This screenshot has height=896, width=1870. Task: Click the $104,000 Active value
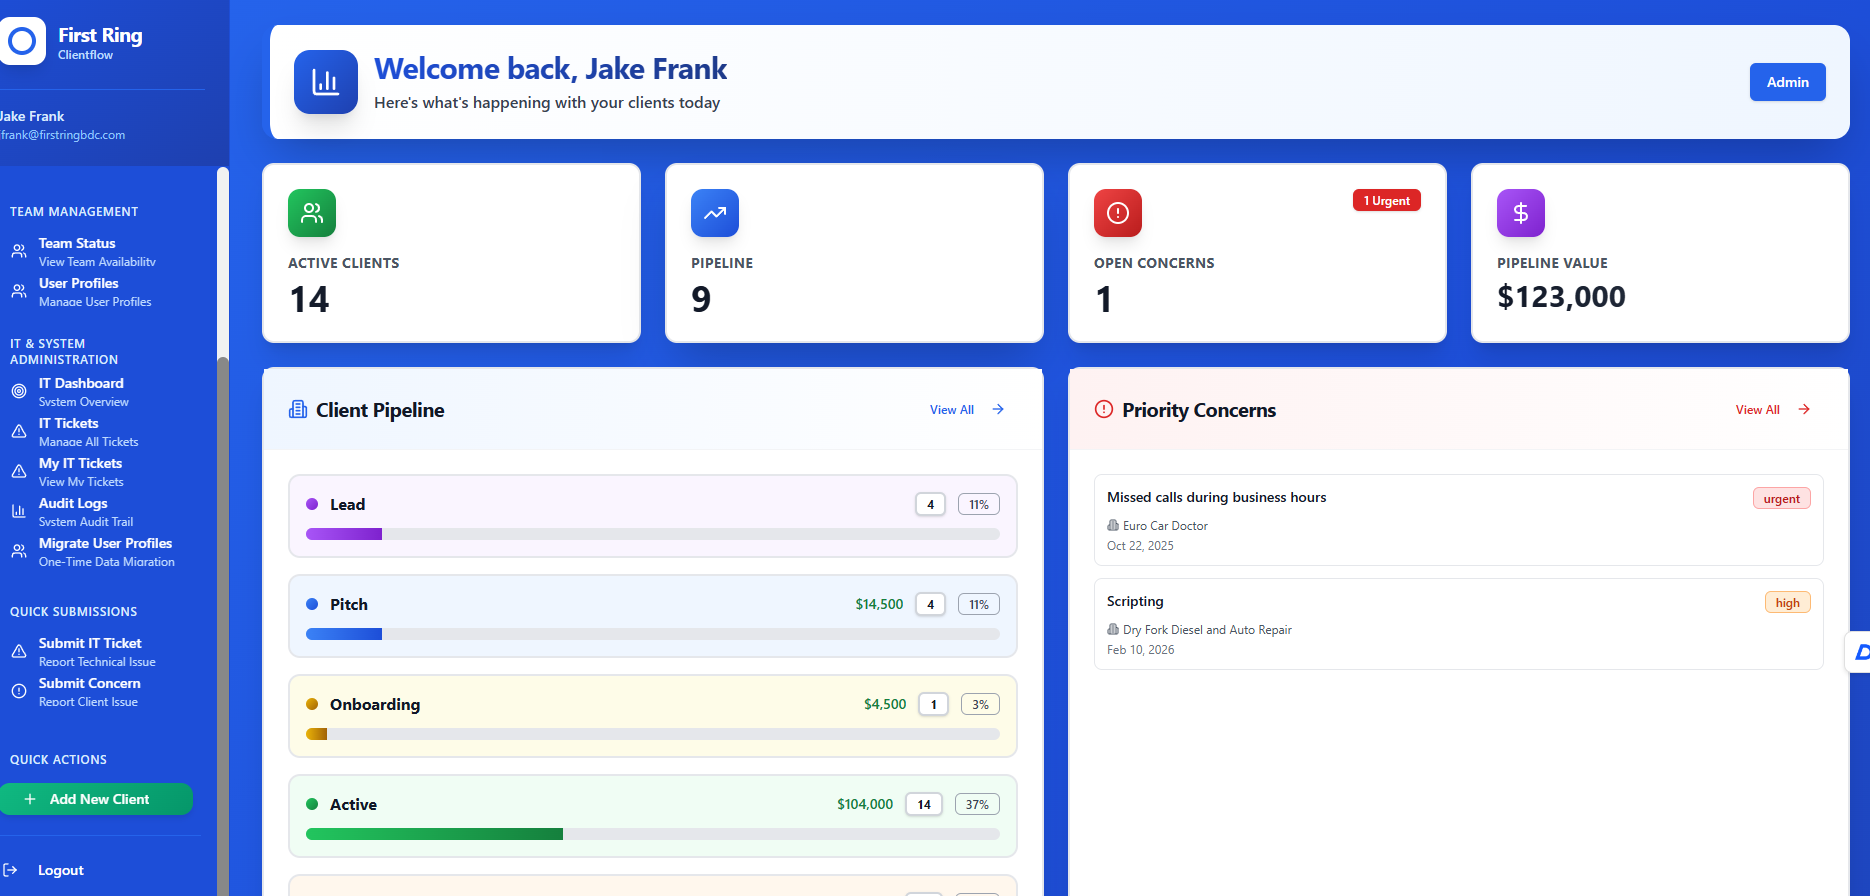pyautogui.click(x=865, y=804)
